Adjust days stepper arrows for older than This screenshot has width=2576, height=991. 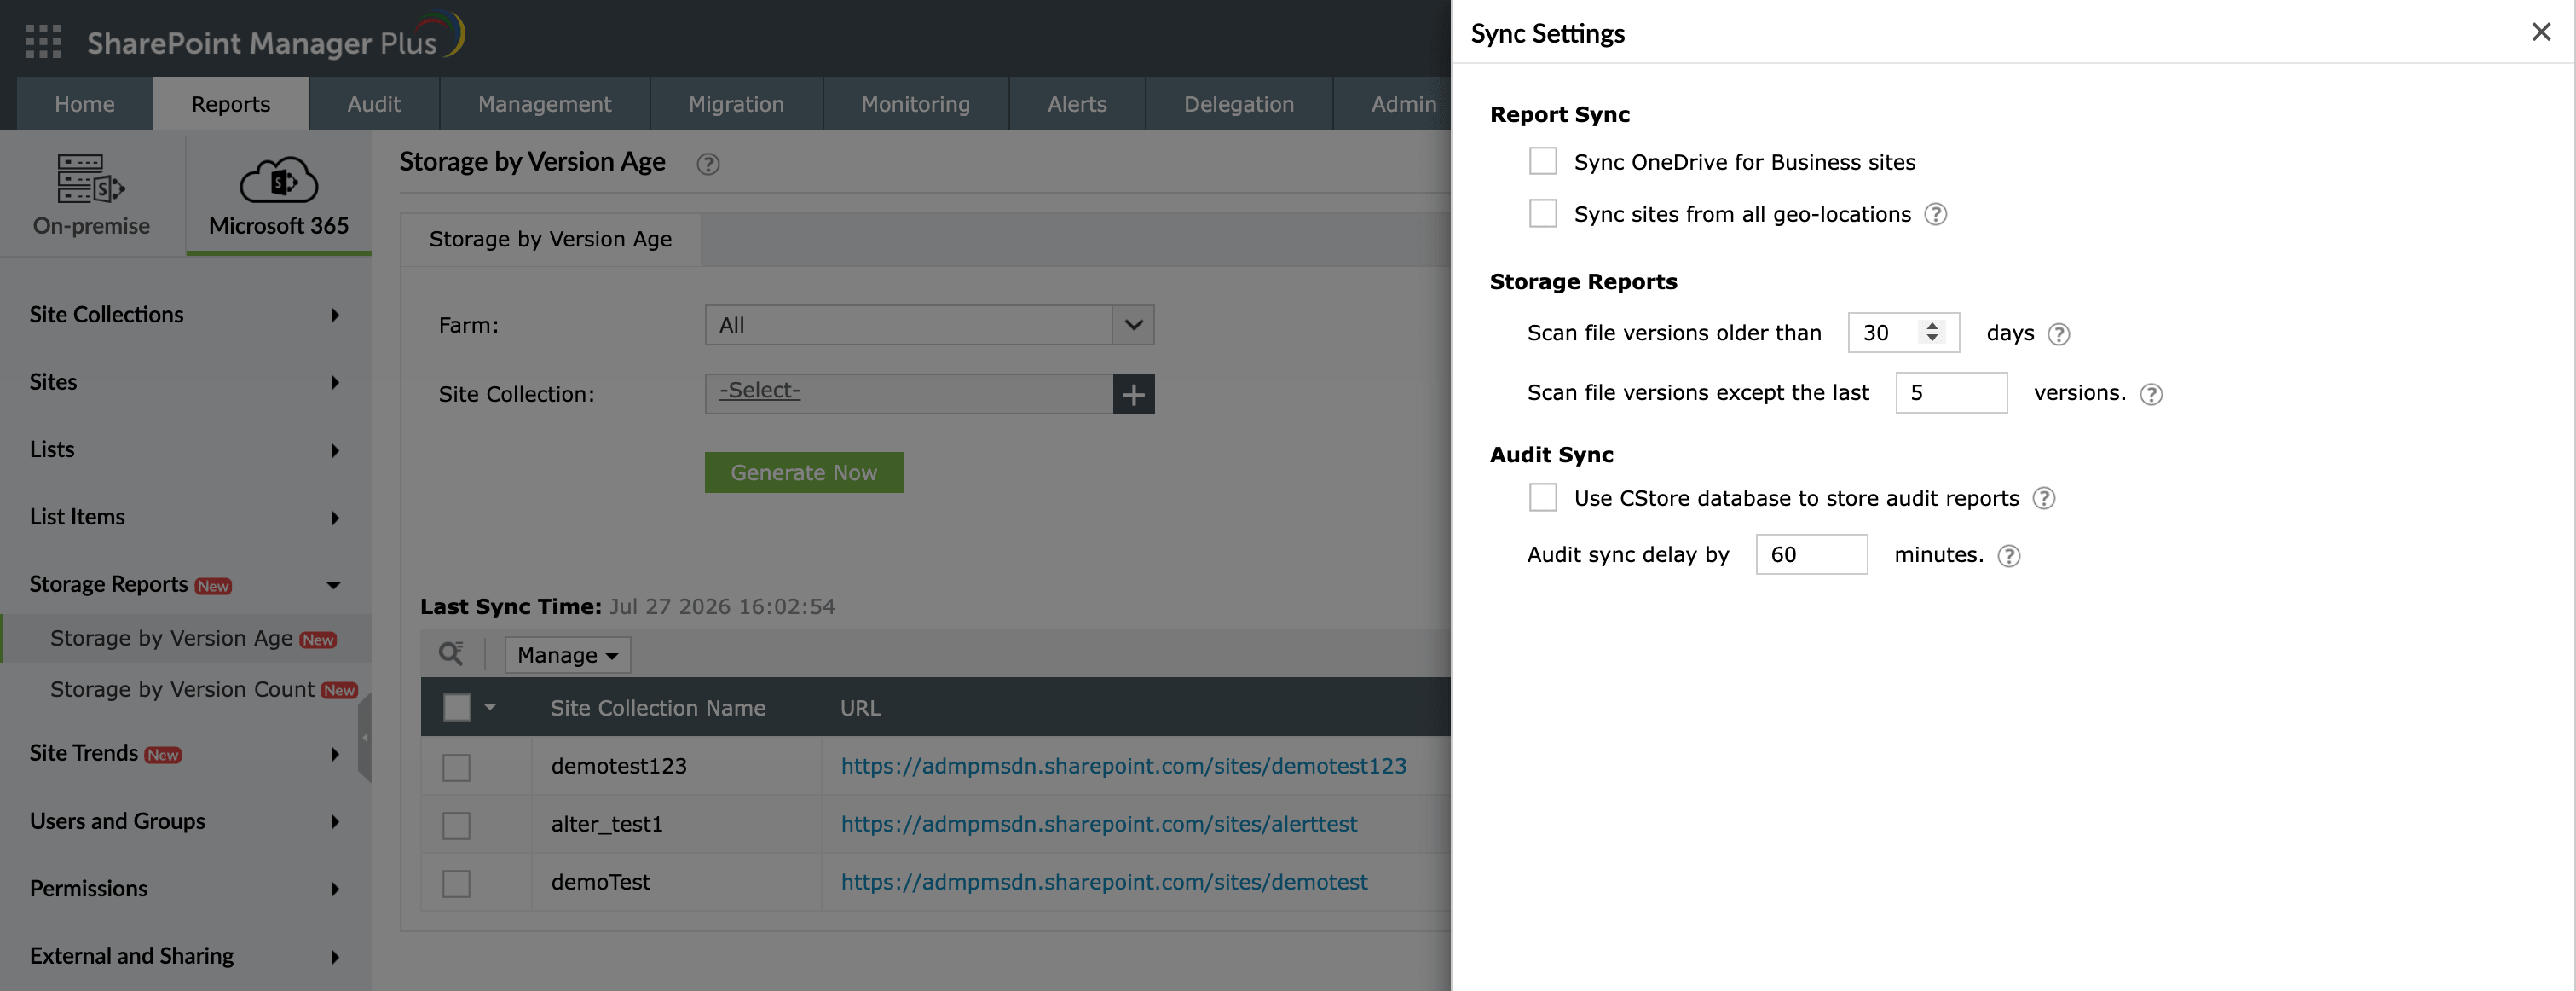pos(1932,332)
